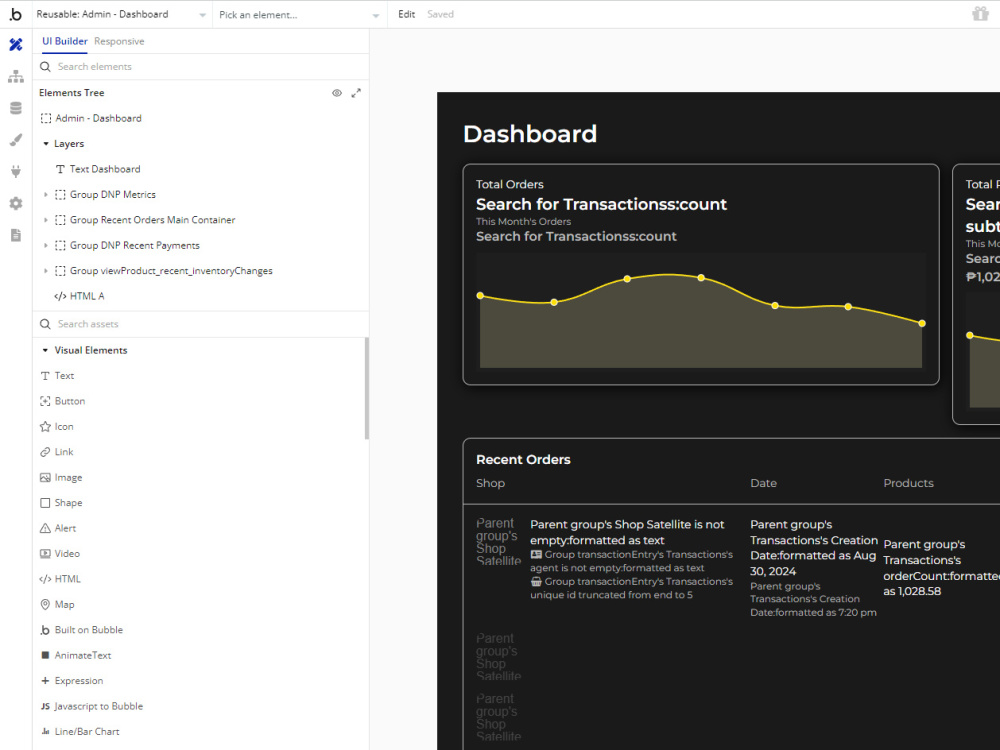The image size is (1000, 750).
Task: Select the AnimateText element
Action: click(x=76, y=656)
